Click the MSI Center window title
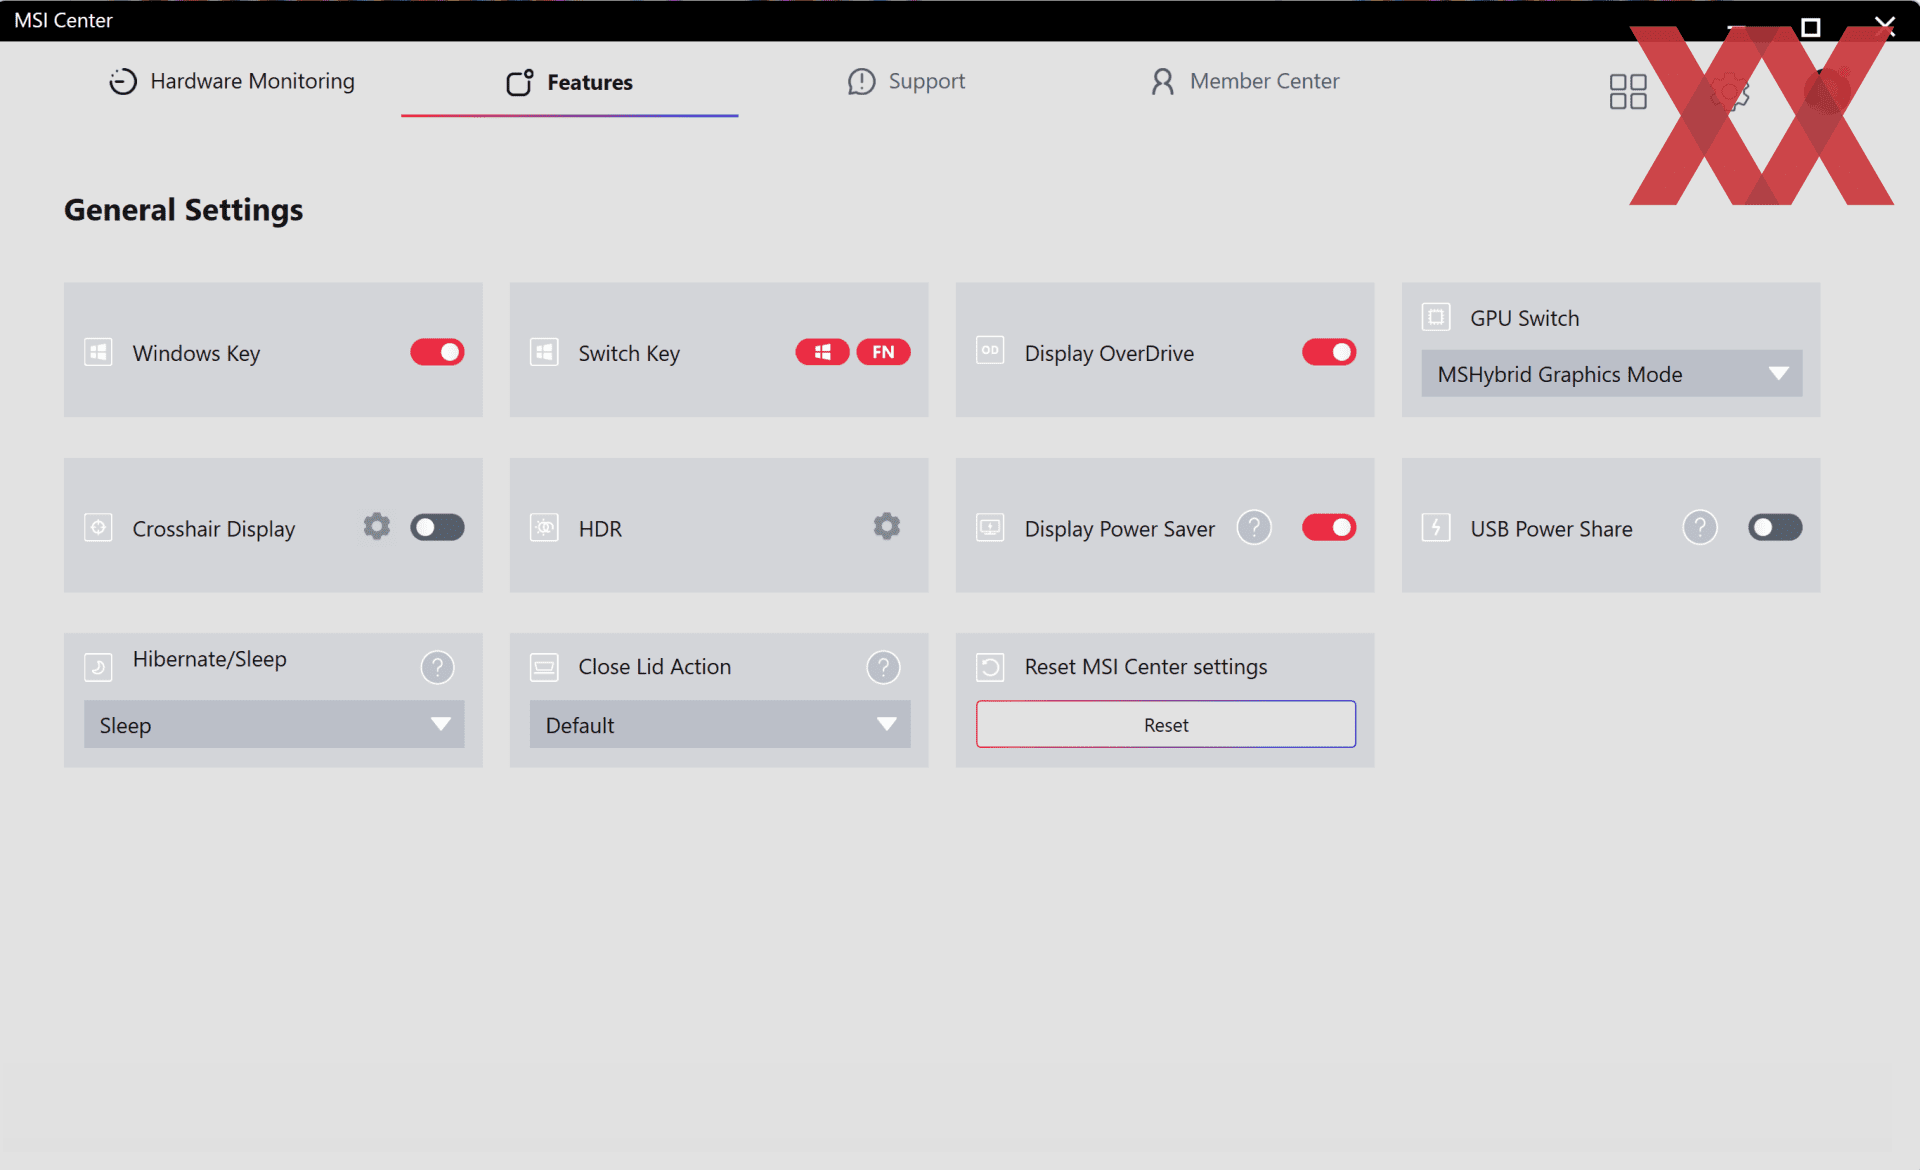The height and width of the screenshot is (1170, 1920). coord(63,20)
